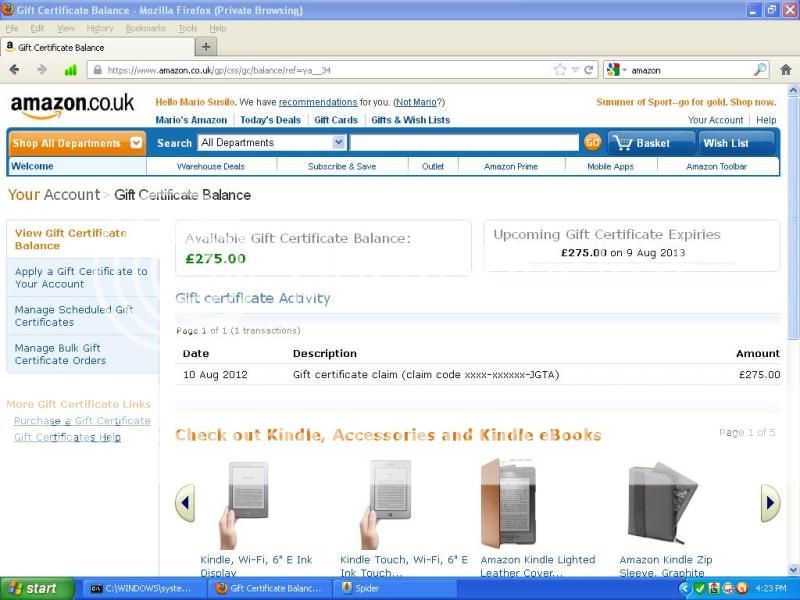Open the recommendations link
The image size is (800, 600).
318,102
